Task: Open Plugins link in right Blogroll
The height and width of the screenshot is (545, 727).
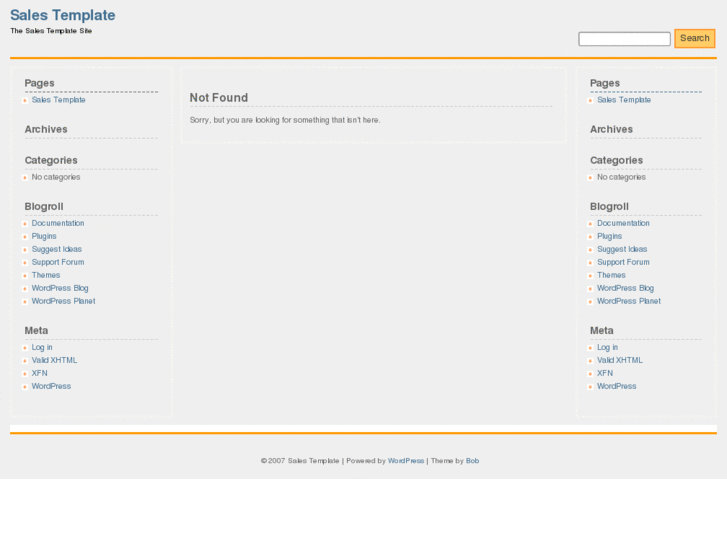Action: coord(609,236)
